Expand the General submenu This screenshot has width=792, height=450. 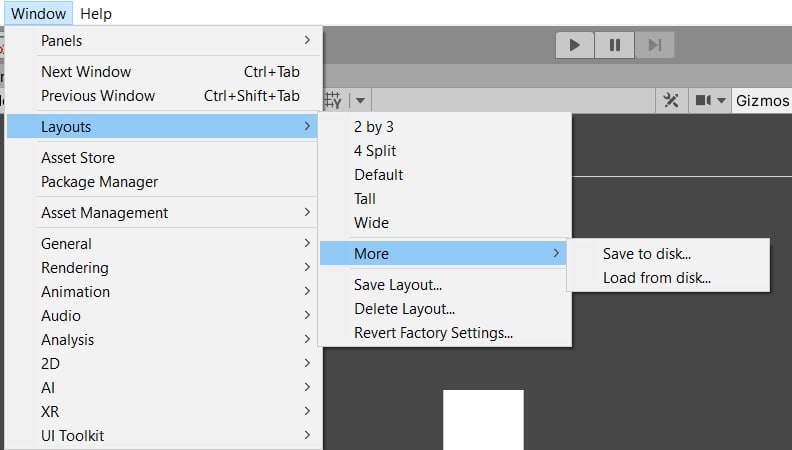click(164, 243)
